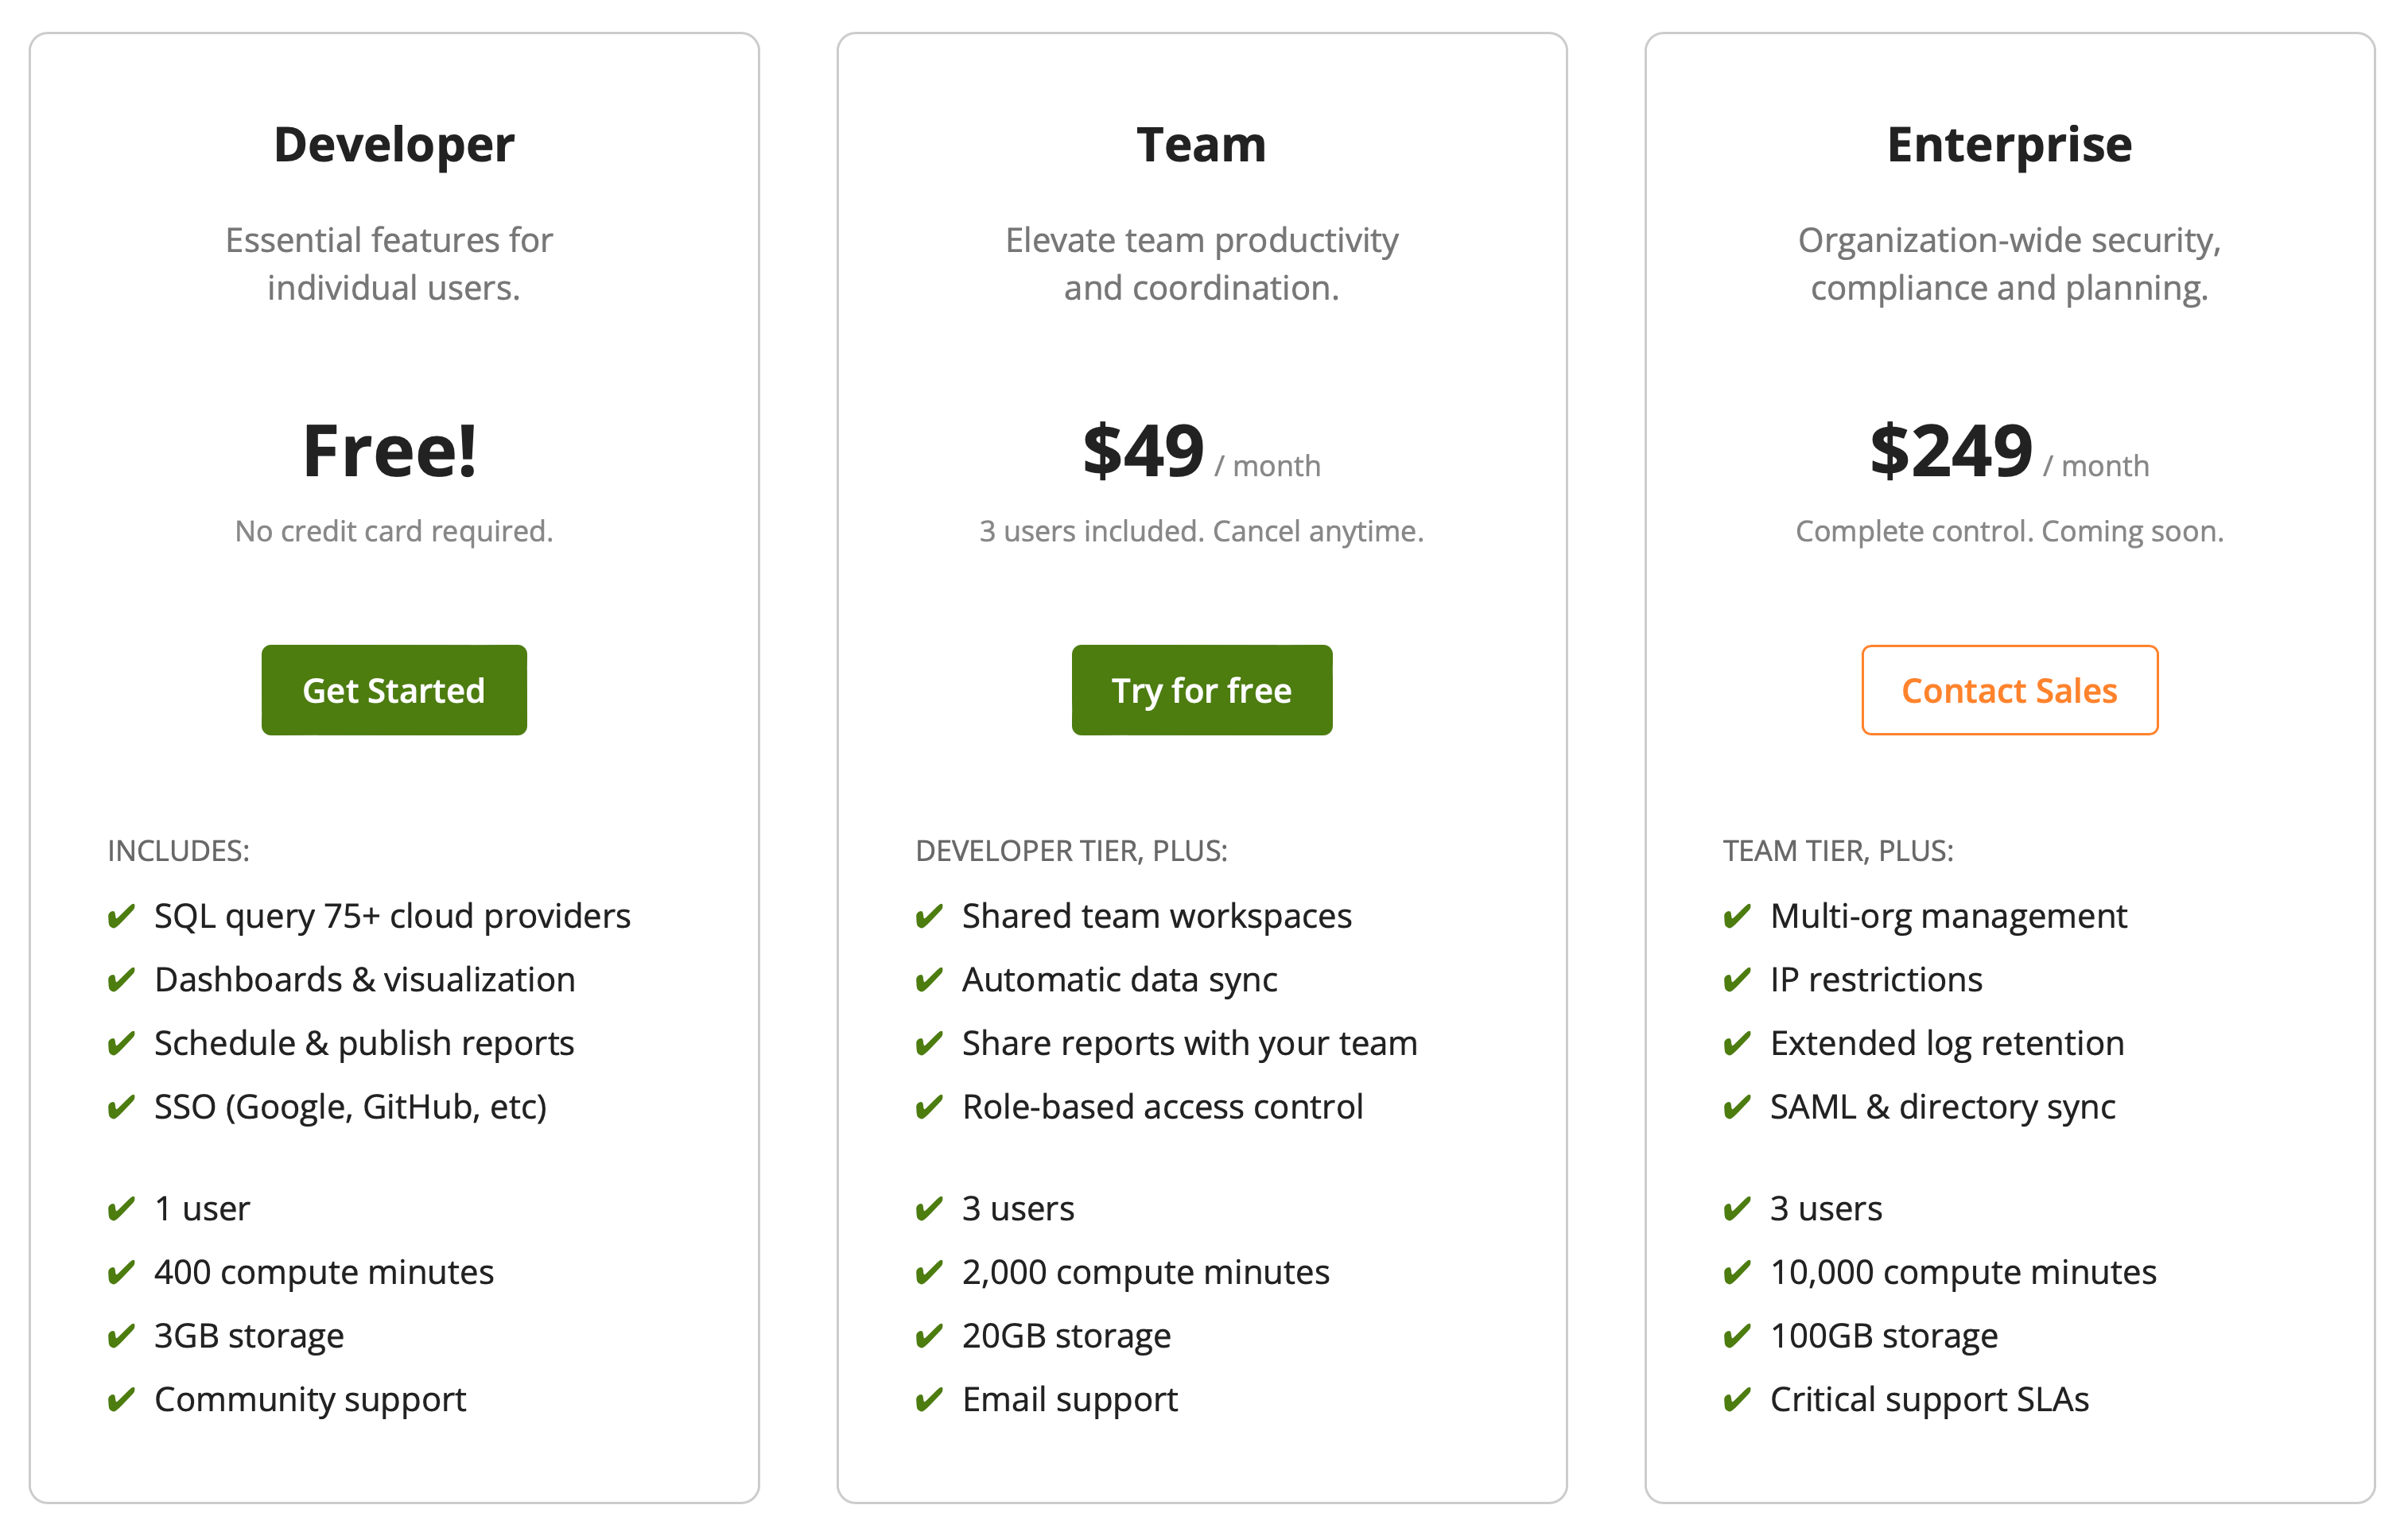Click checkmark next to Role-based access control

[x=929, y=1107]
